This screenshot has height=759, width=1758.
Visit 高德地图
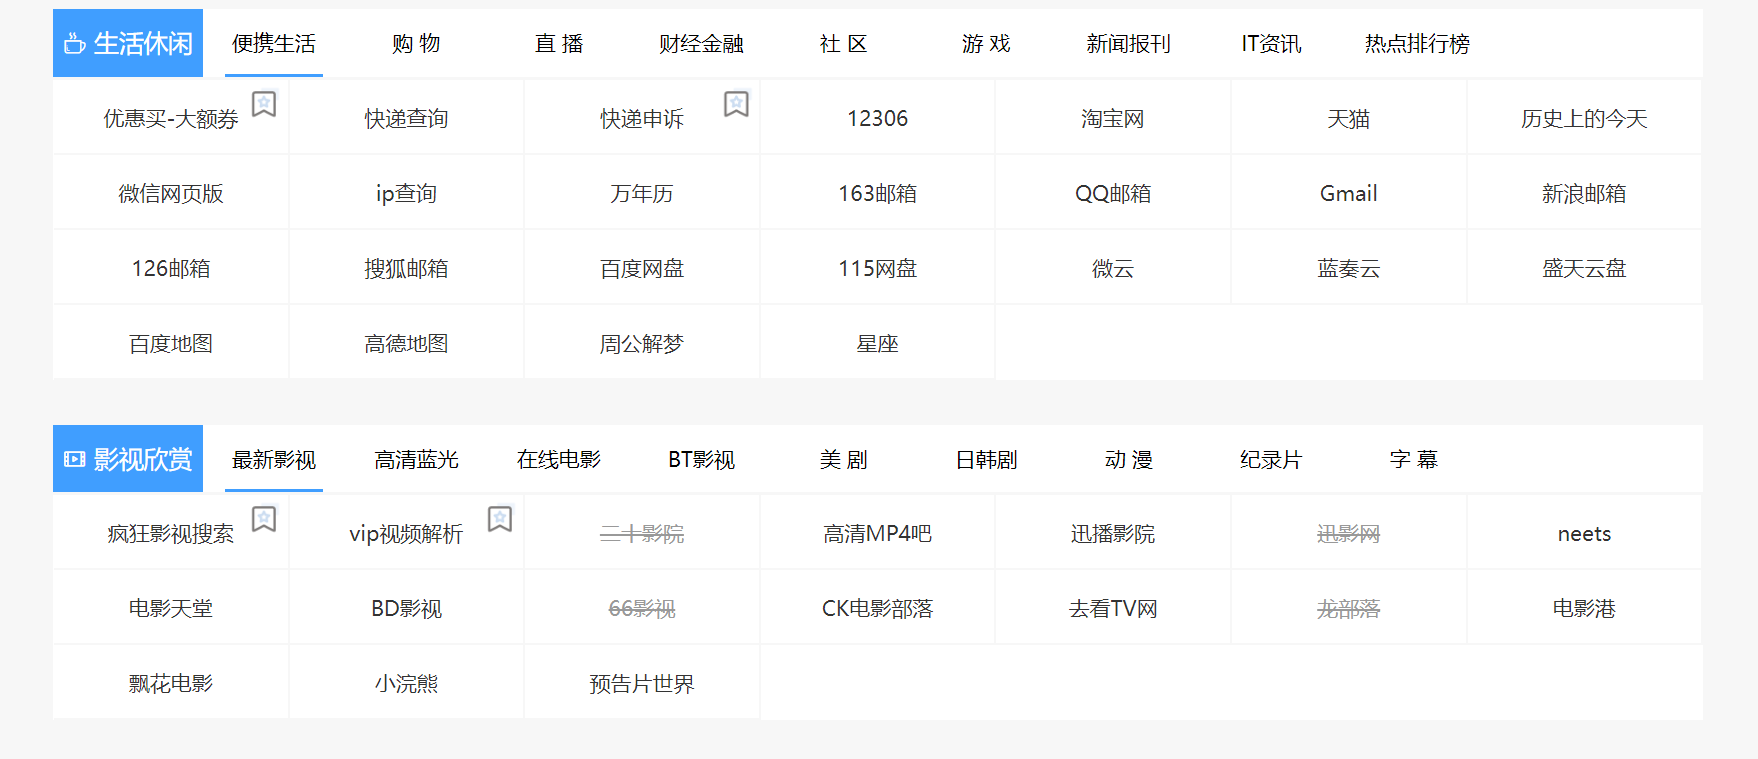(406, 344)
